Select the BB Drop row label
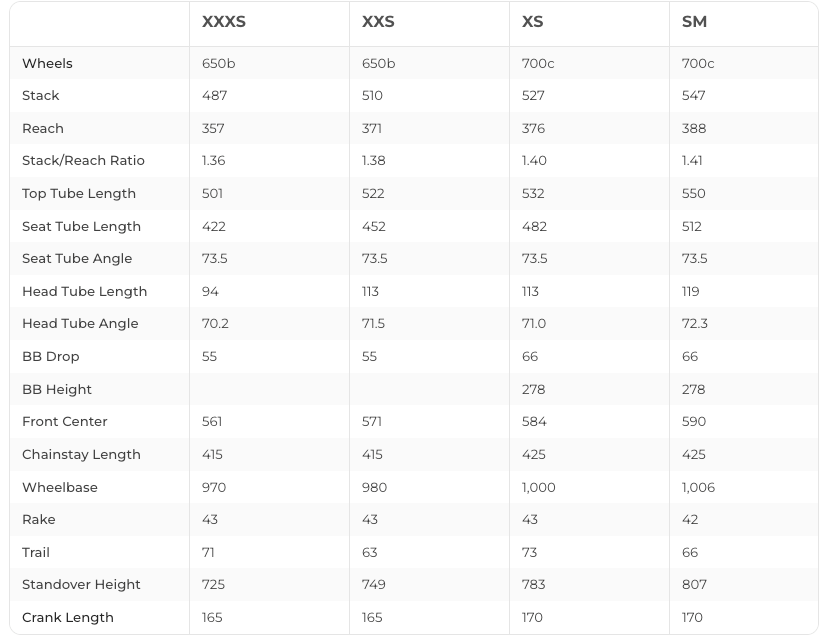823x642 pixels. click(50, 356)
